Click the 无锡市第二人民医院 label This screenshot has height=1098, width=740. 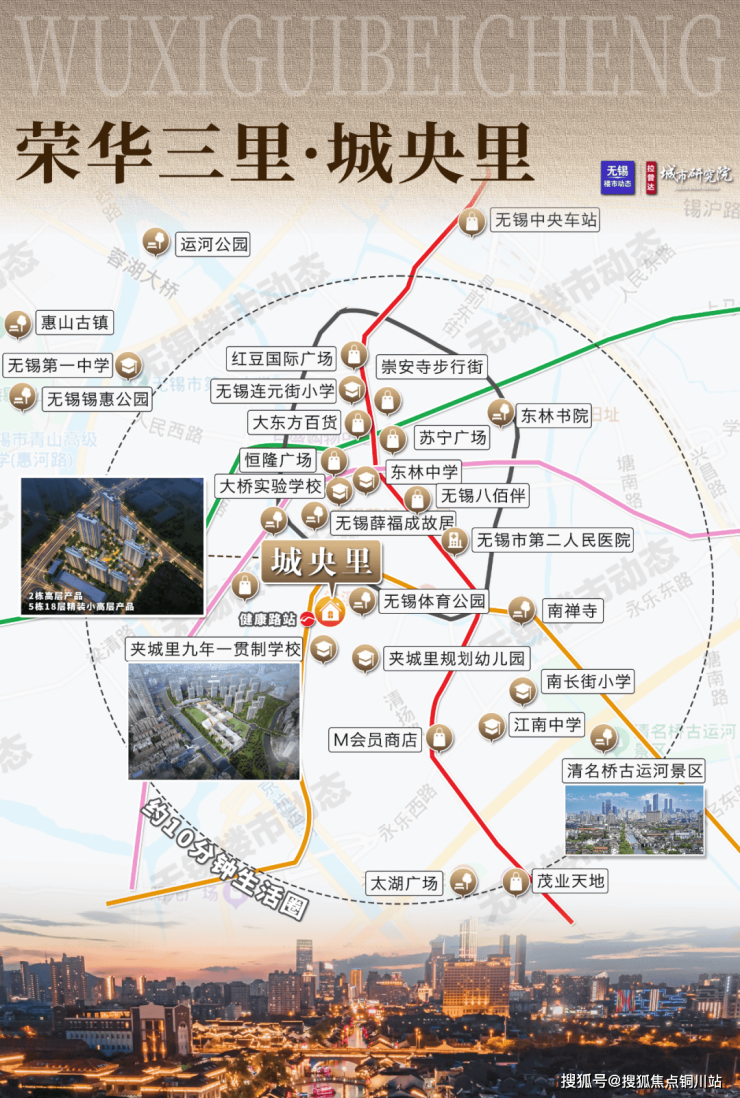[x=552, y=540]
